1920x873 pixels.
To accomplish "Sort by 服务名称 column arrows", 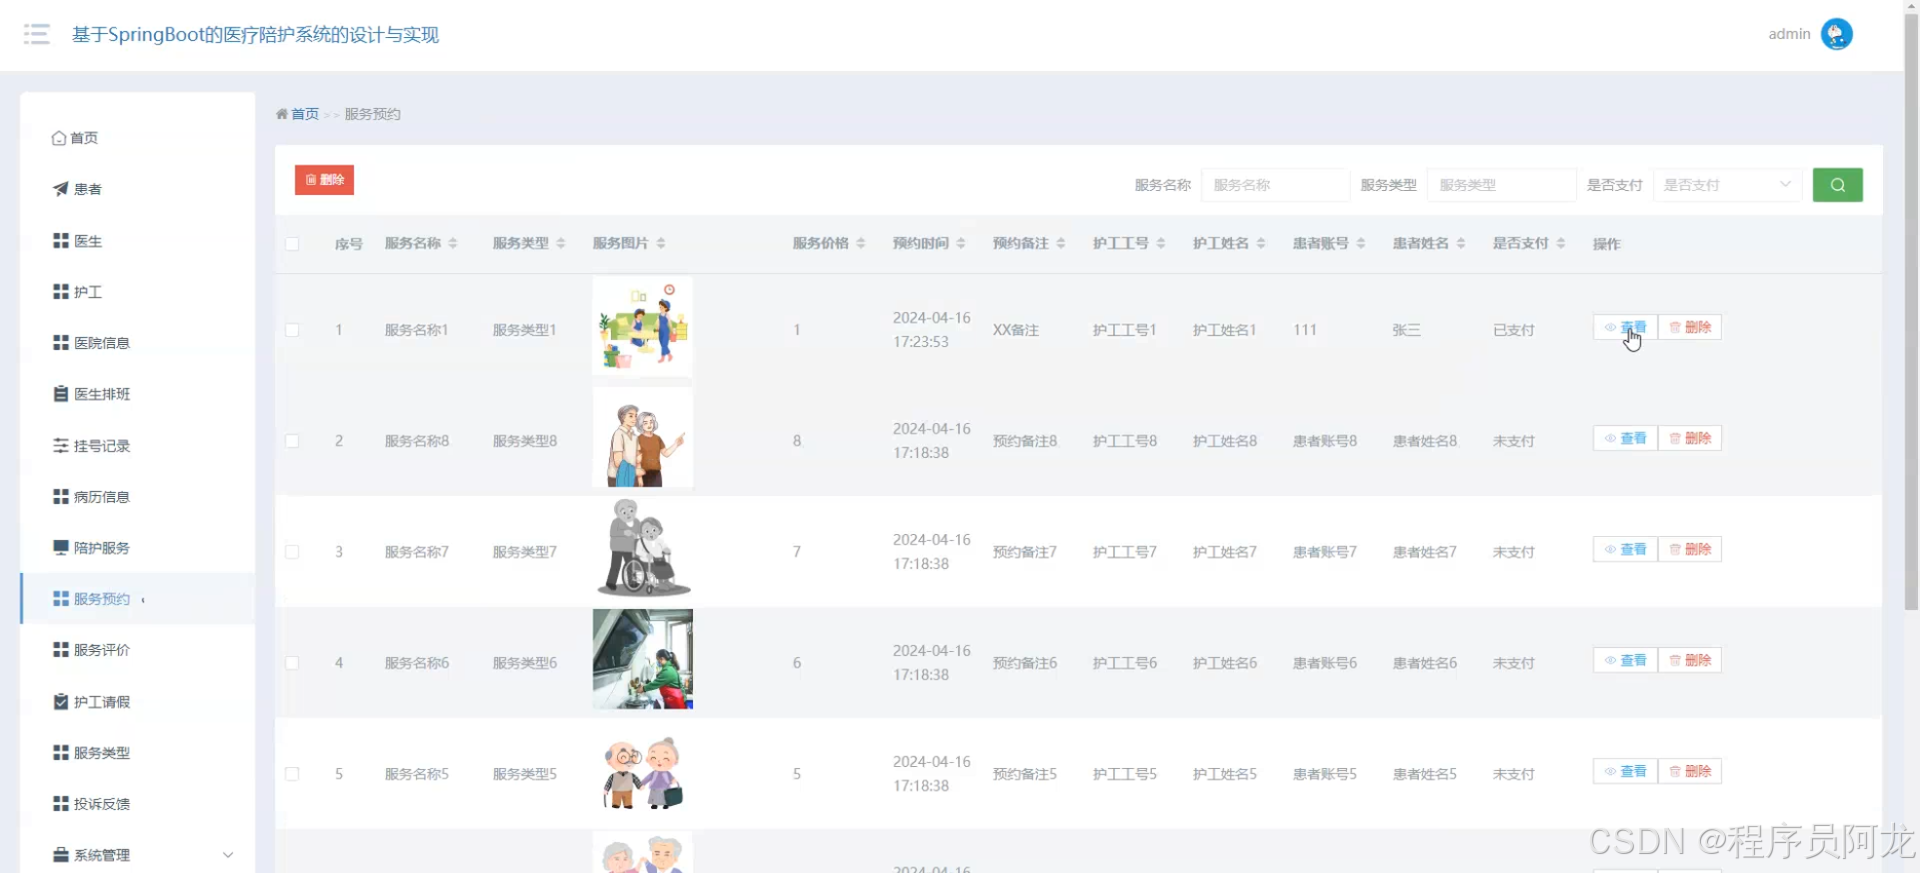I will [453, 243].
